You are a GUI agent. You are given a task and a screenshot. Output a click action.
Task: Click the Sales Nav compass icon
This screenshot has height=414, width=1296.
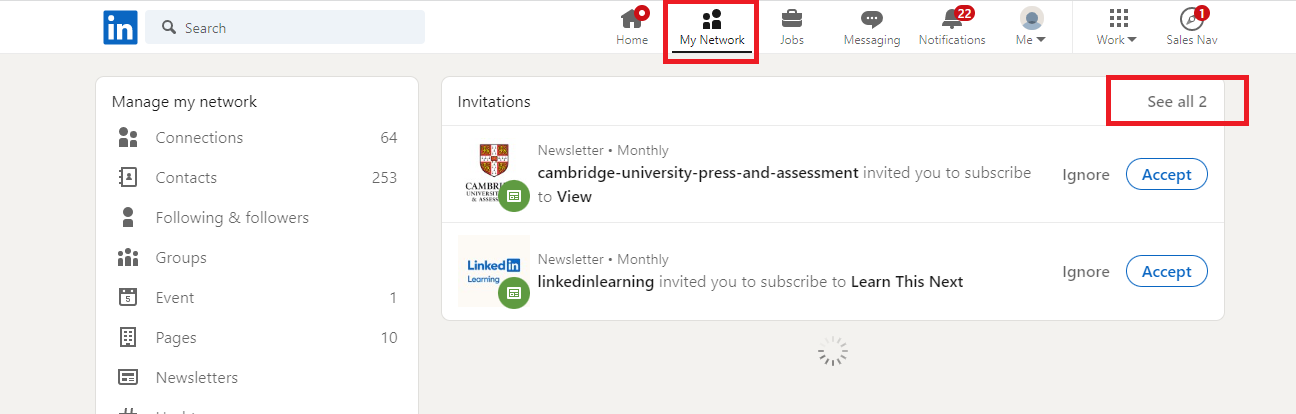pos(1190,18)
